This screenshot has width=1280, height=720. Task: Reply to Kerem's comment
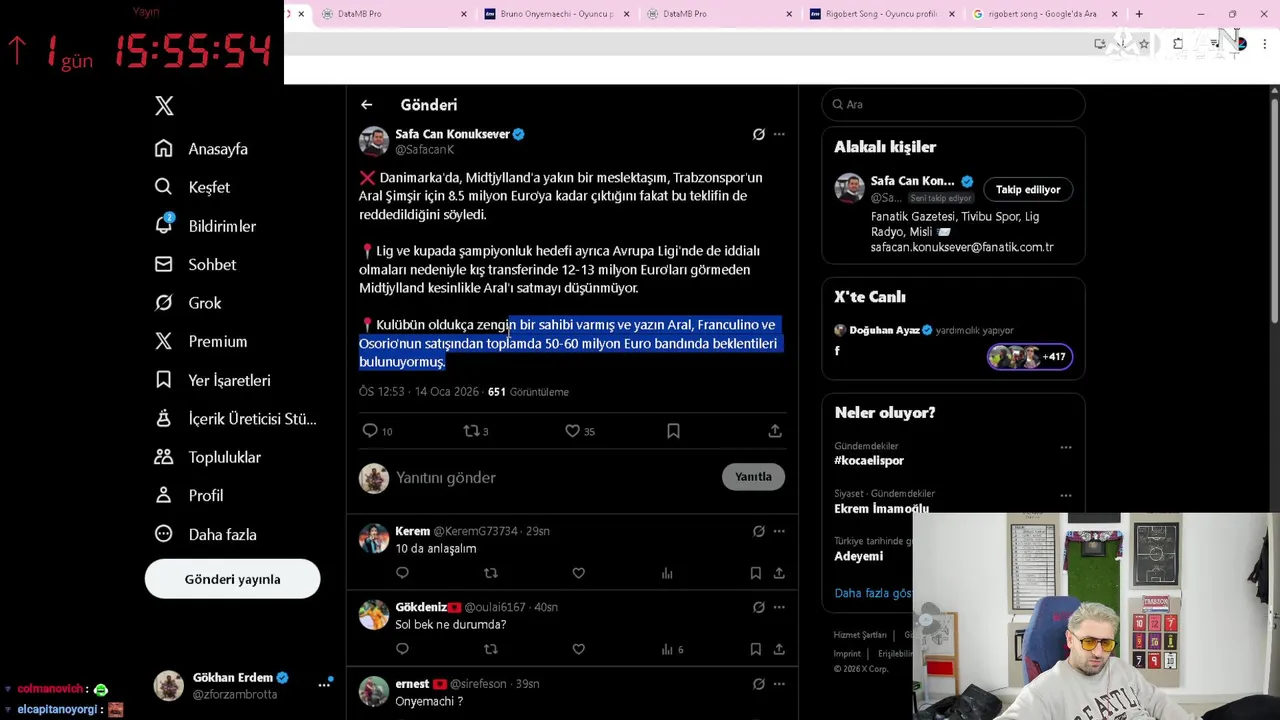[x=402, y=573]
